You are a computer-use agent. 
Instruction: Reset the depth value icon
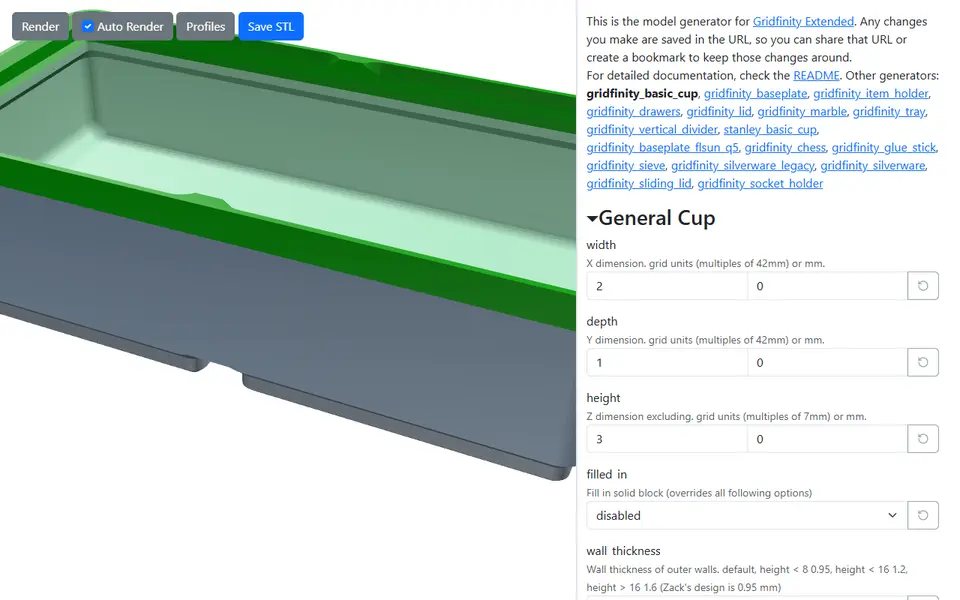923,362
